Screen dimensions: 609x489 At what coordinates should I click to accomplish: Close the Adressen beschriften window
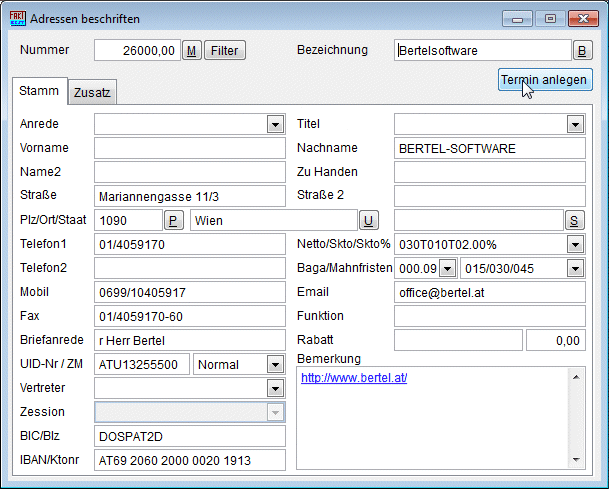[x=583, y=19]
